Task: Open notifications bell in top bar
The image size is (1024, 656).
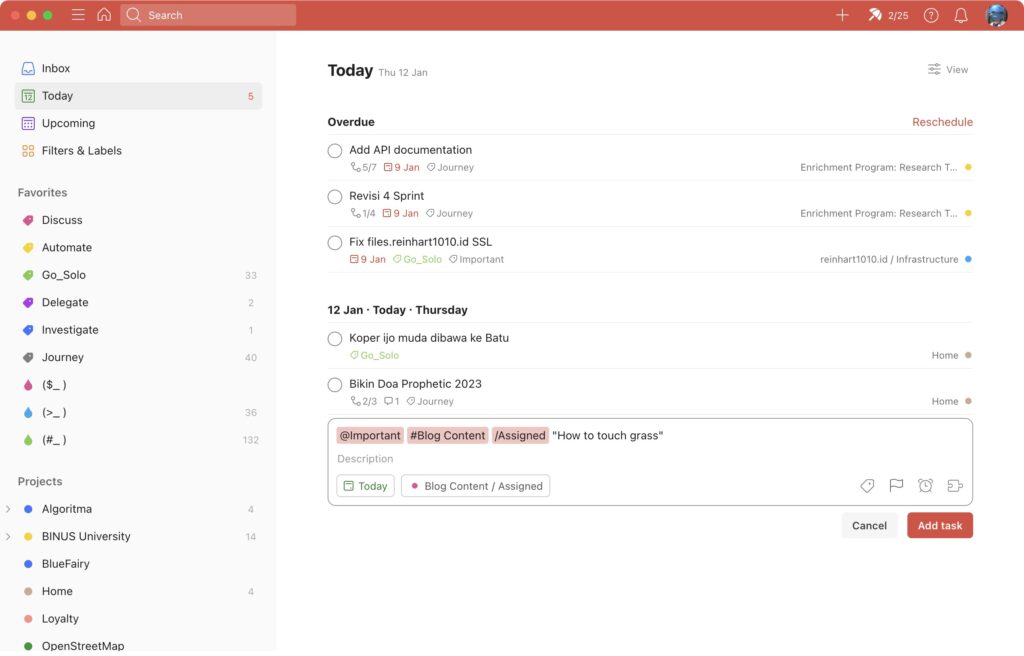Action: (x=961, y=15)
